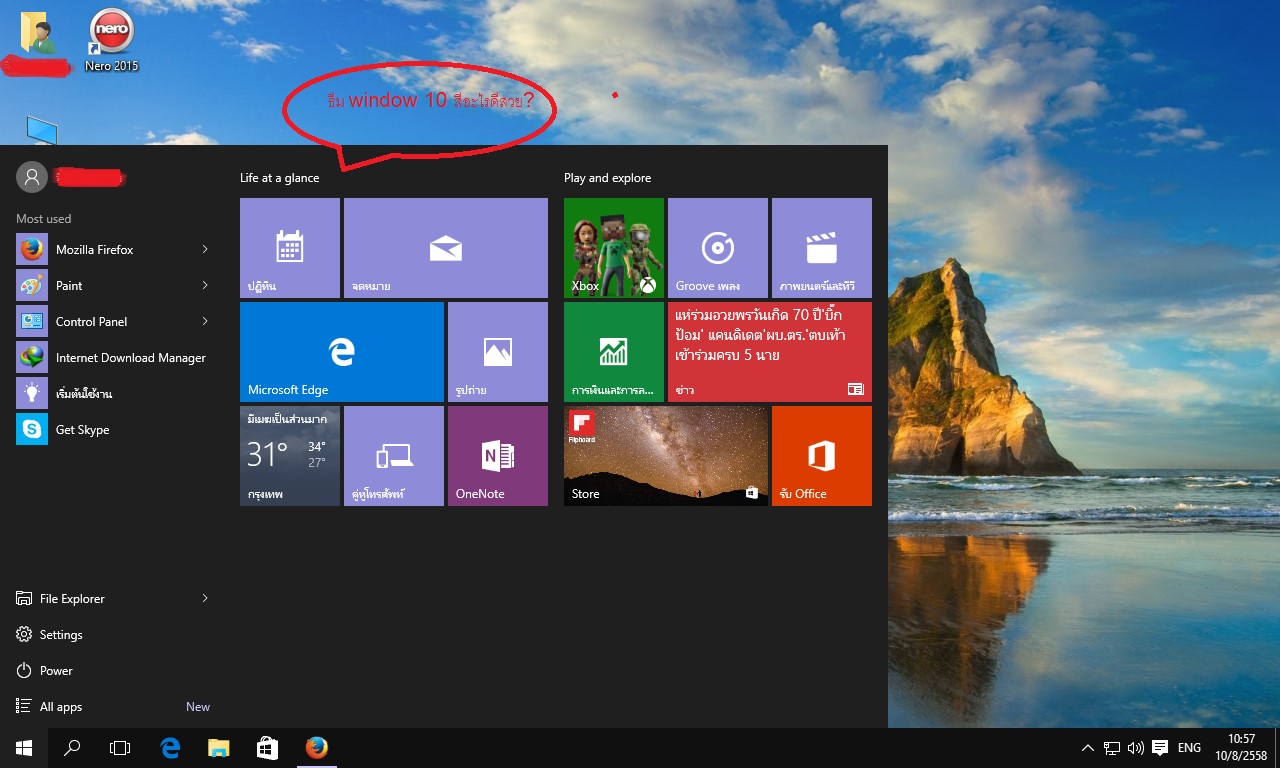1280x768 pixels.
Task: Open the Groove music tile
Action: pyautogui.click(x=717, y=247)
